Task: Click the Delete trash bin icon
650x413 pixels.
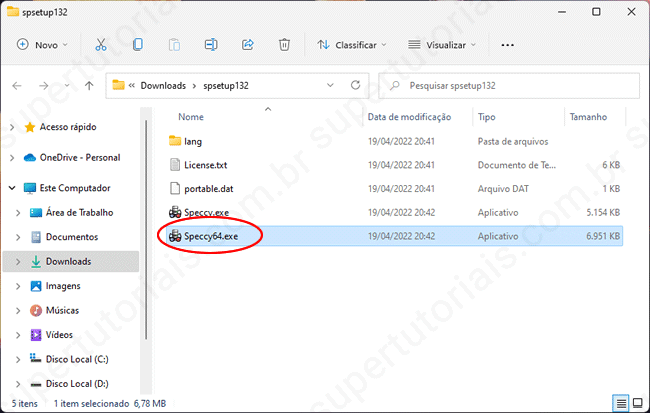Action: point(284,44)
